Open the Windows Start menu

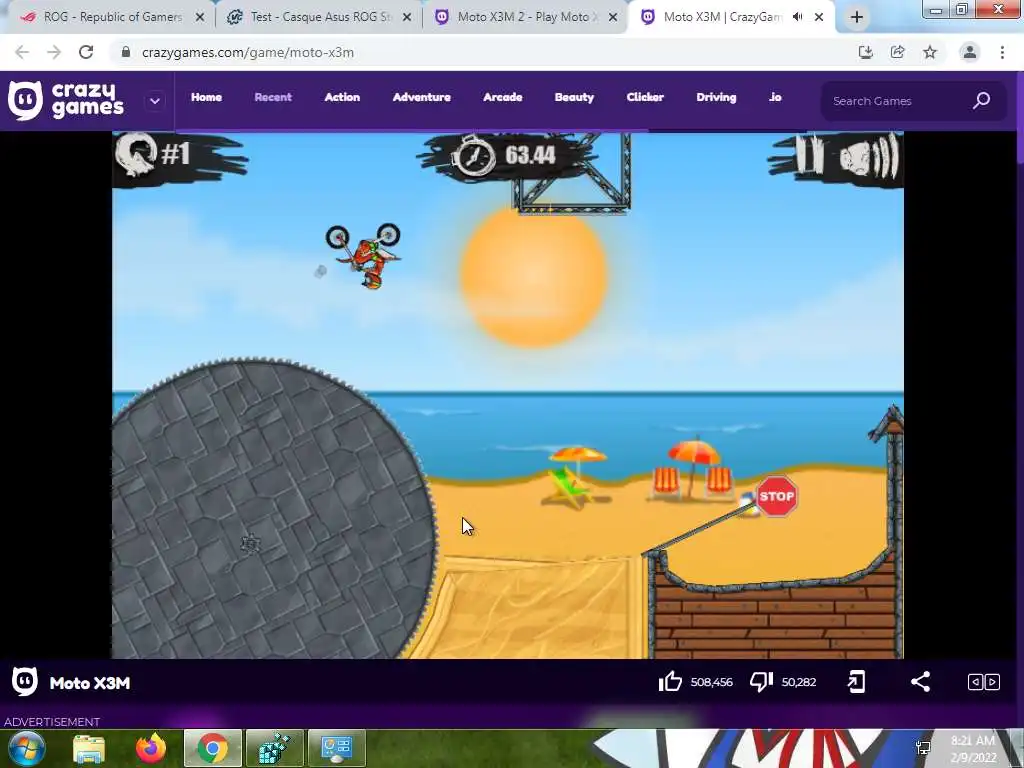[x=26, y=748]
